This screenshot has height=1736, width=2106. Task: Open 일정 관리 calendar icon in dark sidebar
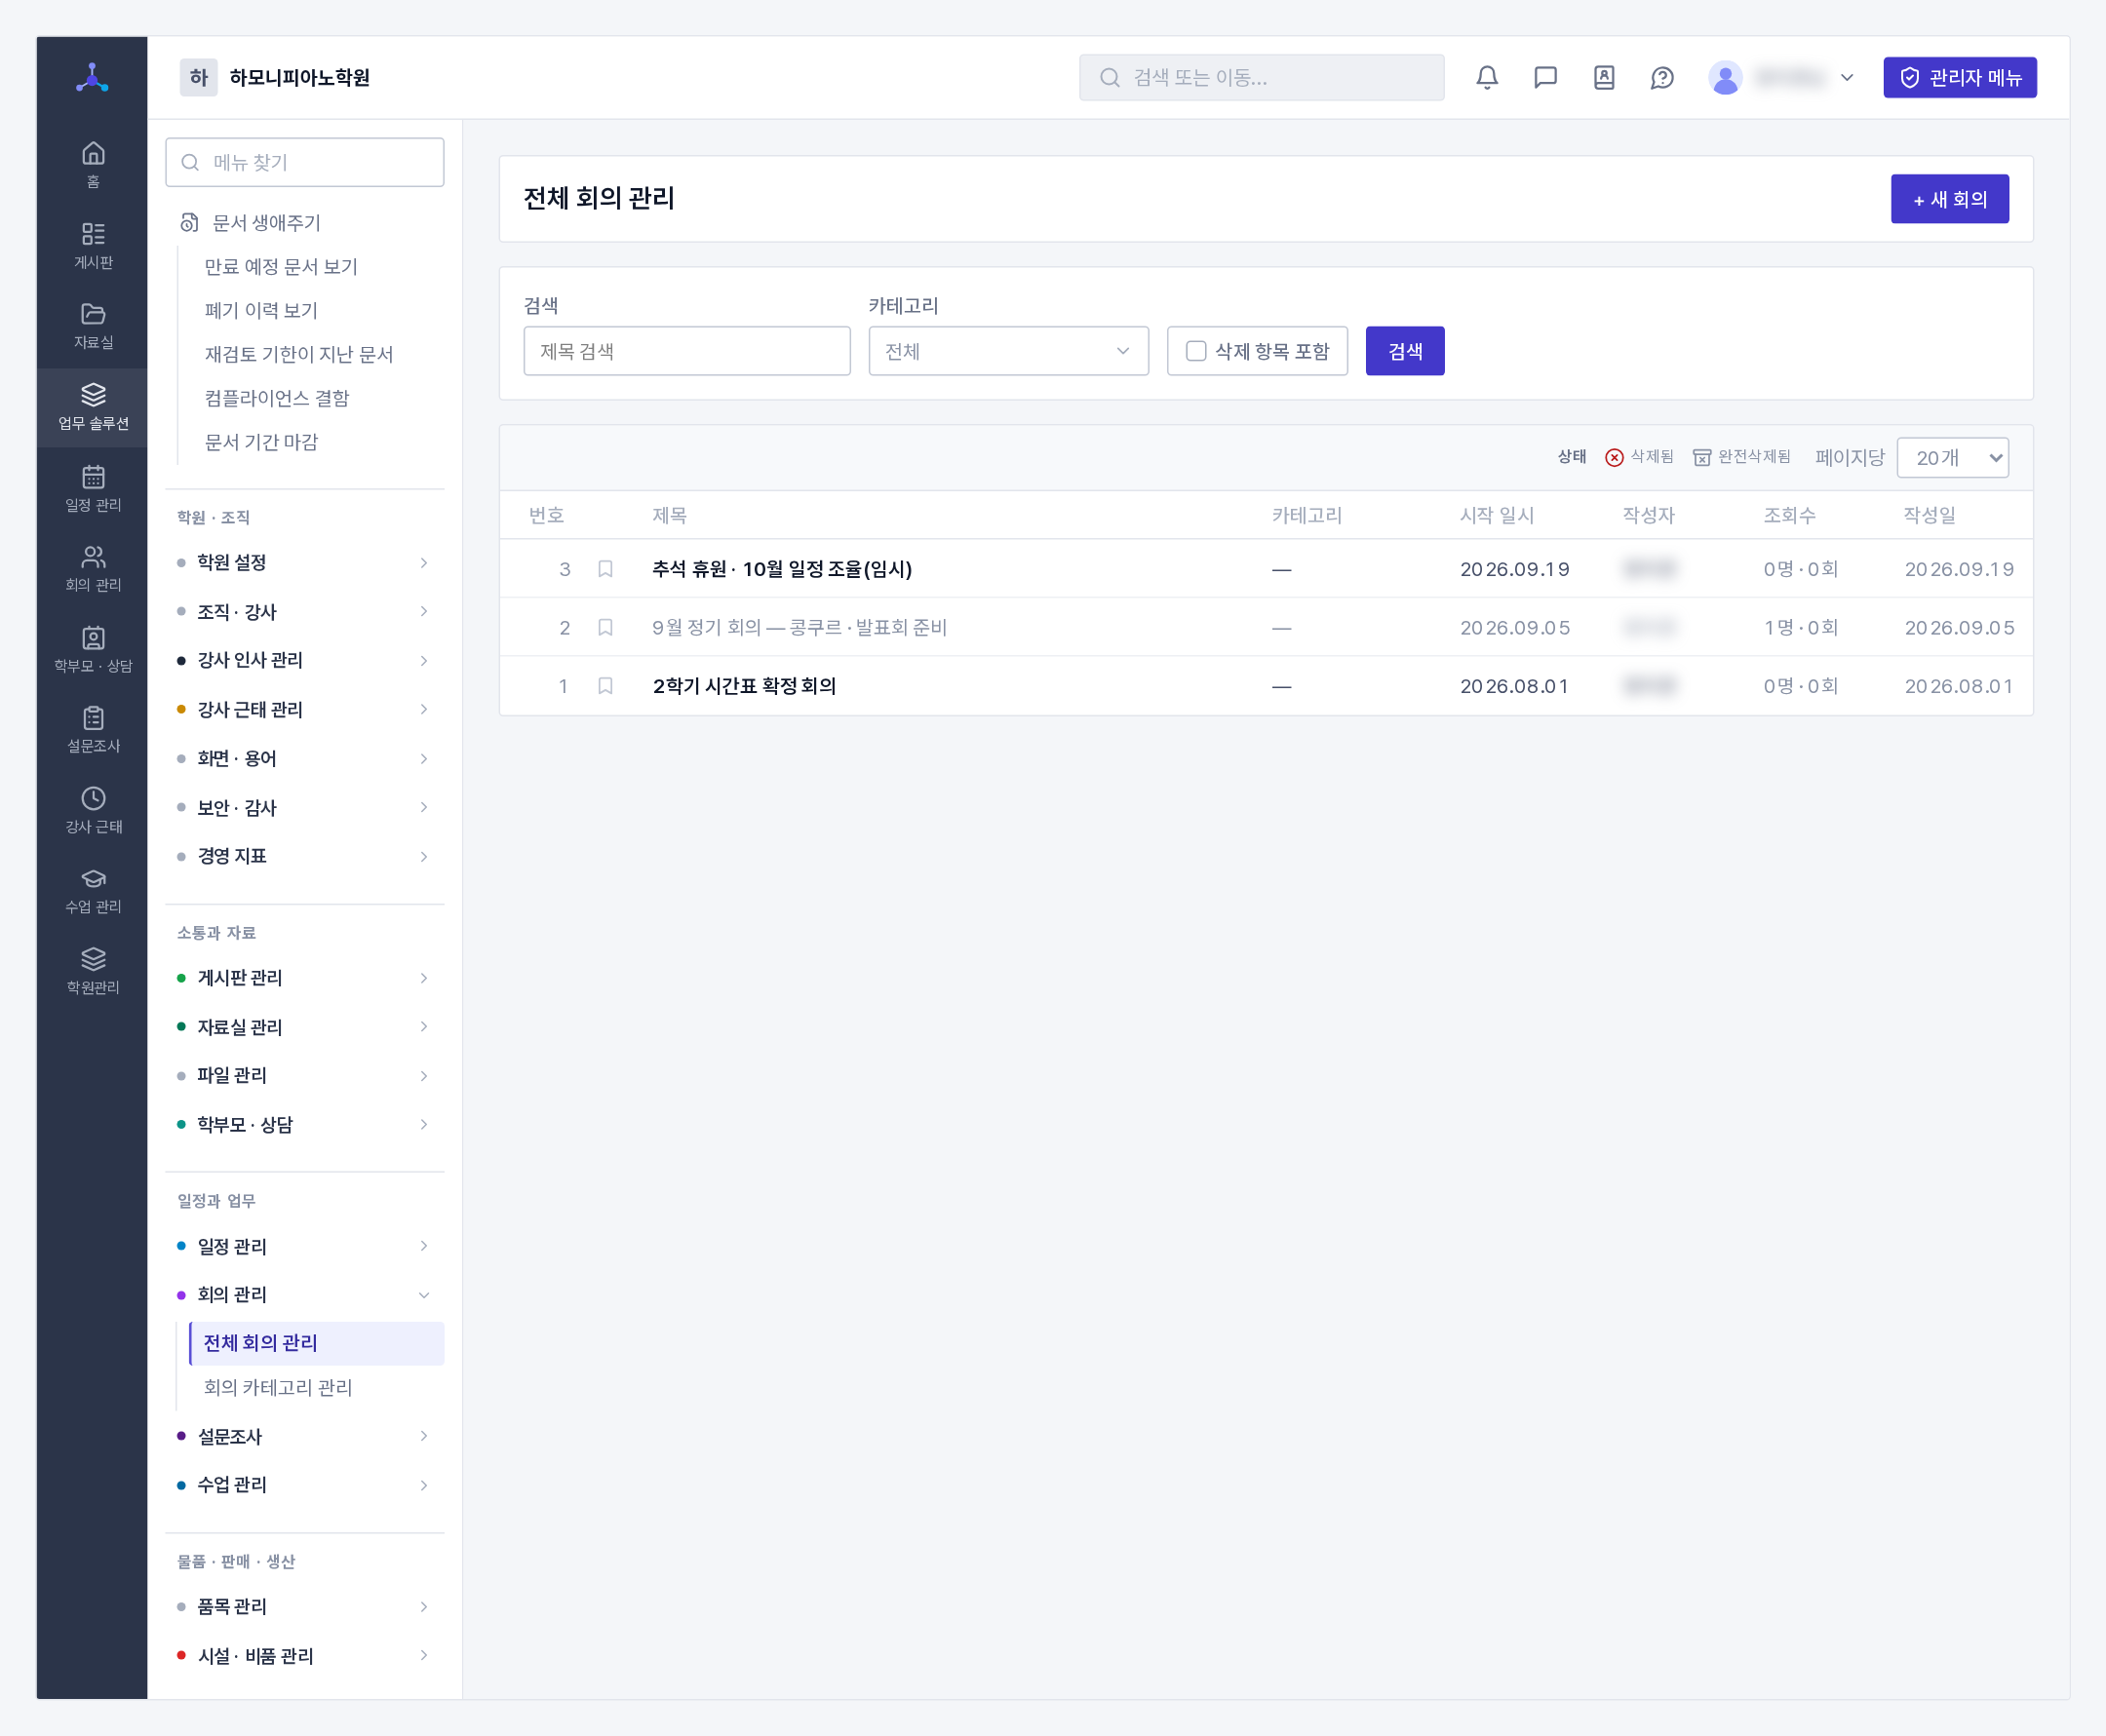tap(93, 488)
